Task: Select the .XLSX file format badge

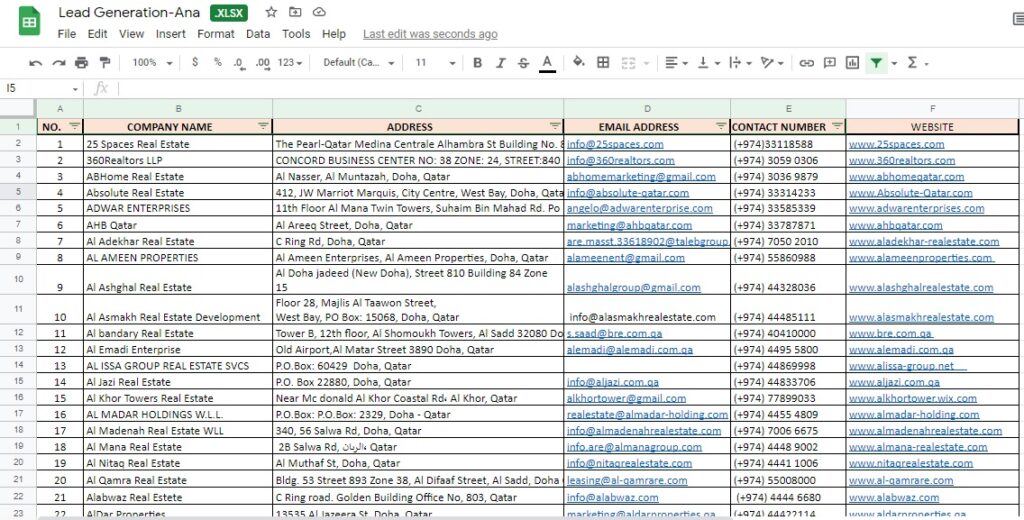Action: (x=229, y=13)
